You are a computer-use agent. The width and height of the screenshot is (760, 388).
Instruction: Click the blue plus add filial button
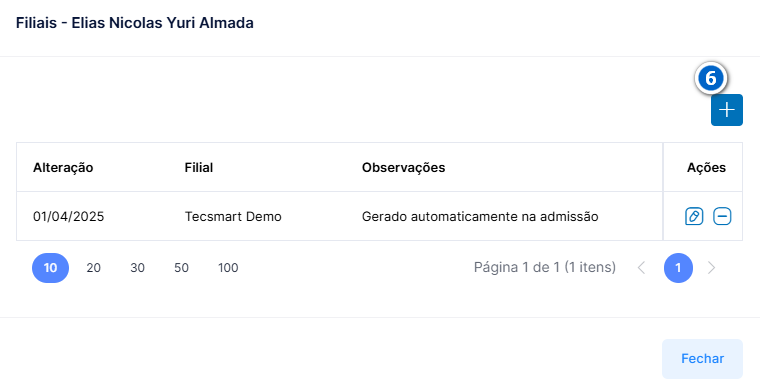727,110
